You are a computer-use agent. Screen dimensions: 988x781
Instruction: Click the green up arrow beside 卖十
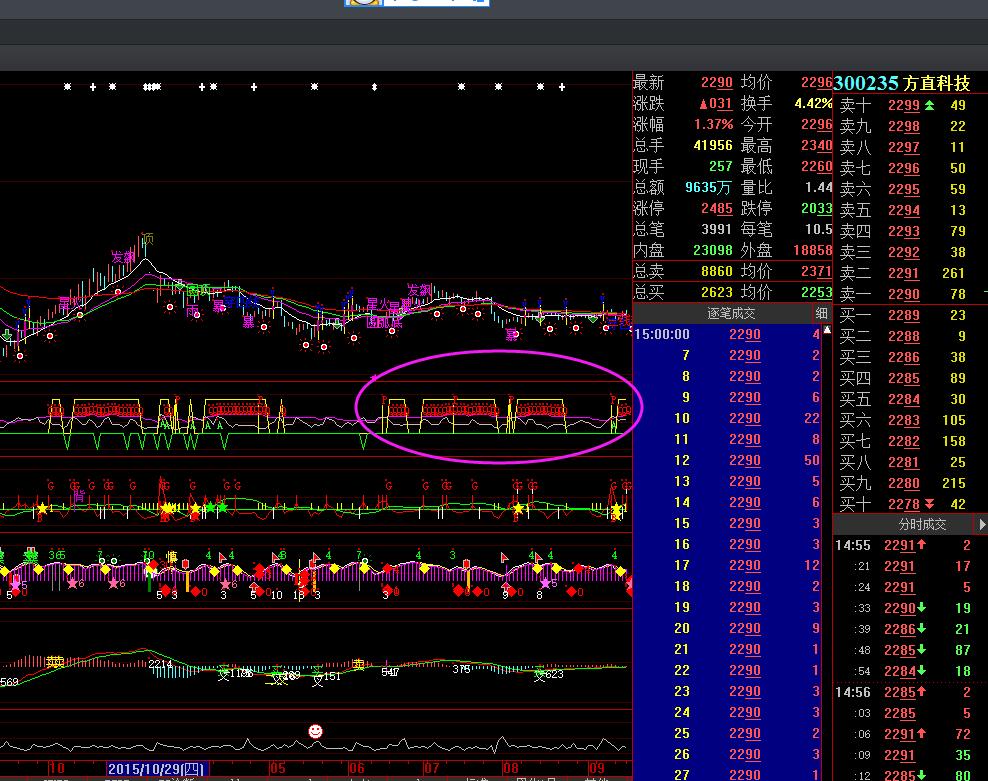(929, 105)
